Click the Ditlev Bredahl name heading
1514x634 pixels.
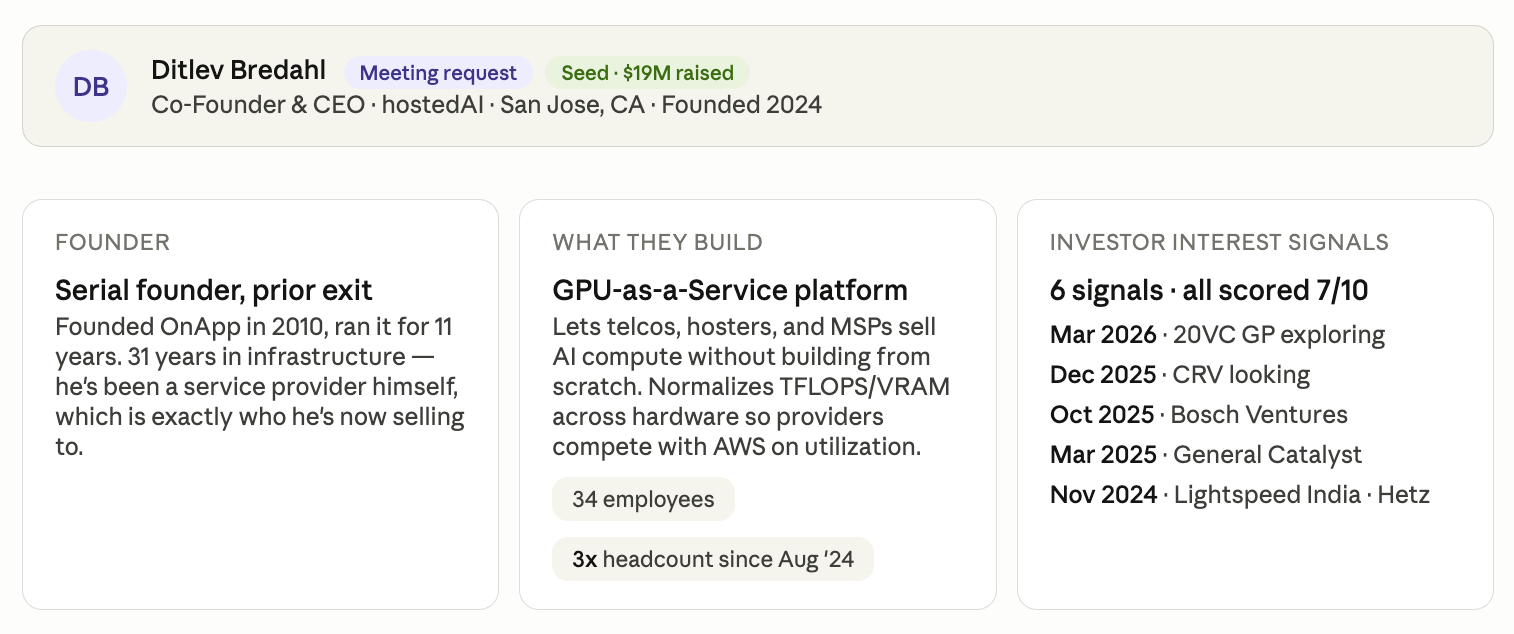coord(238,71)
